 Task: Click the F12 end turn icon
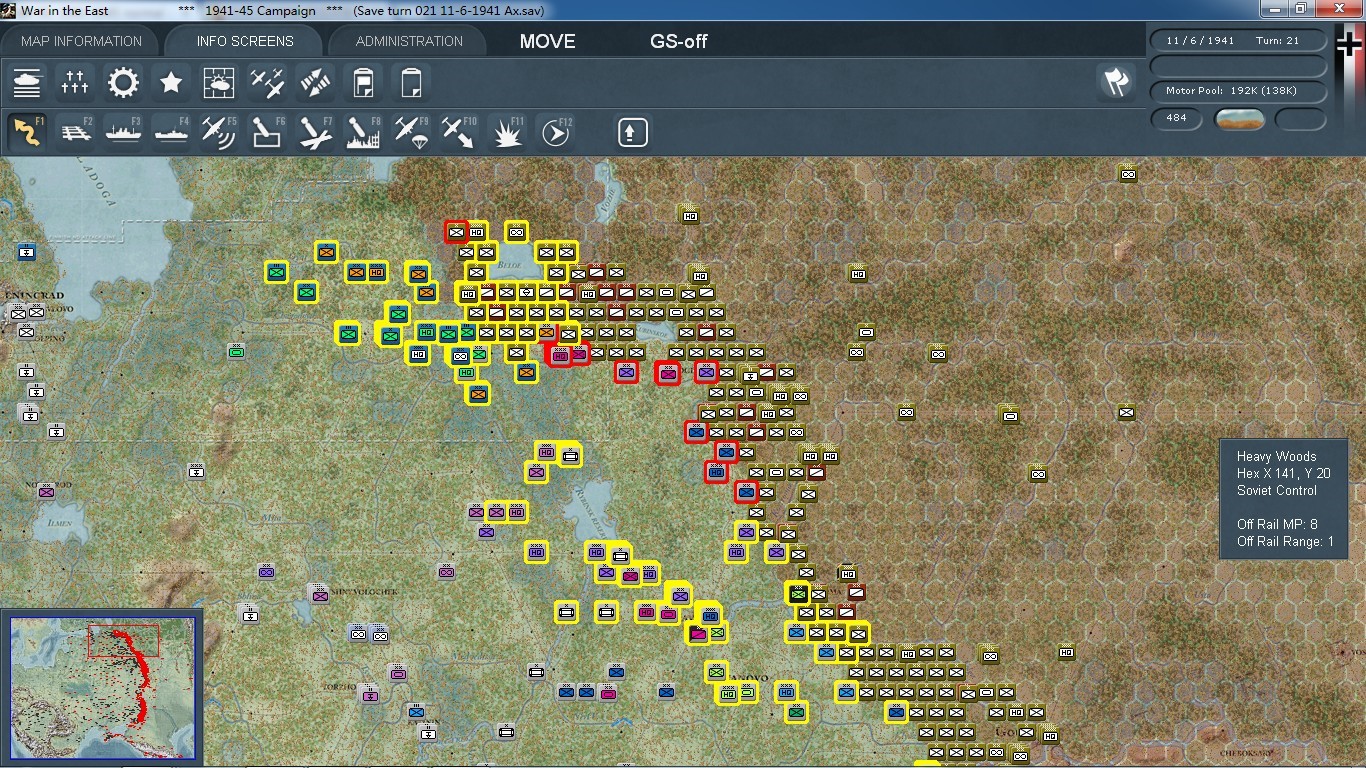(555, 132)
